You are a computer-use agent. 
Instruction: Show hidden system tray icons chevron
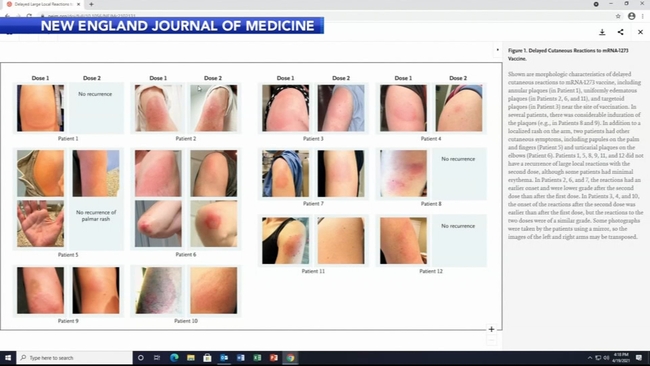tap(590, 357)
